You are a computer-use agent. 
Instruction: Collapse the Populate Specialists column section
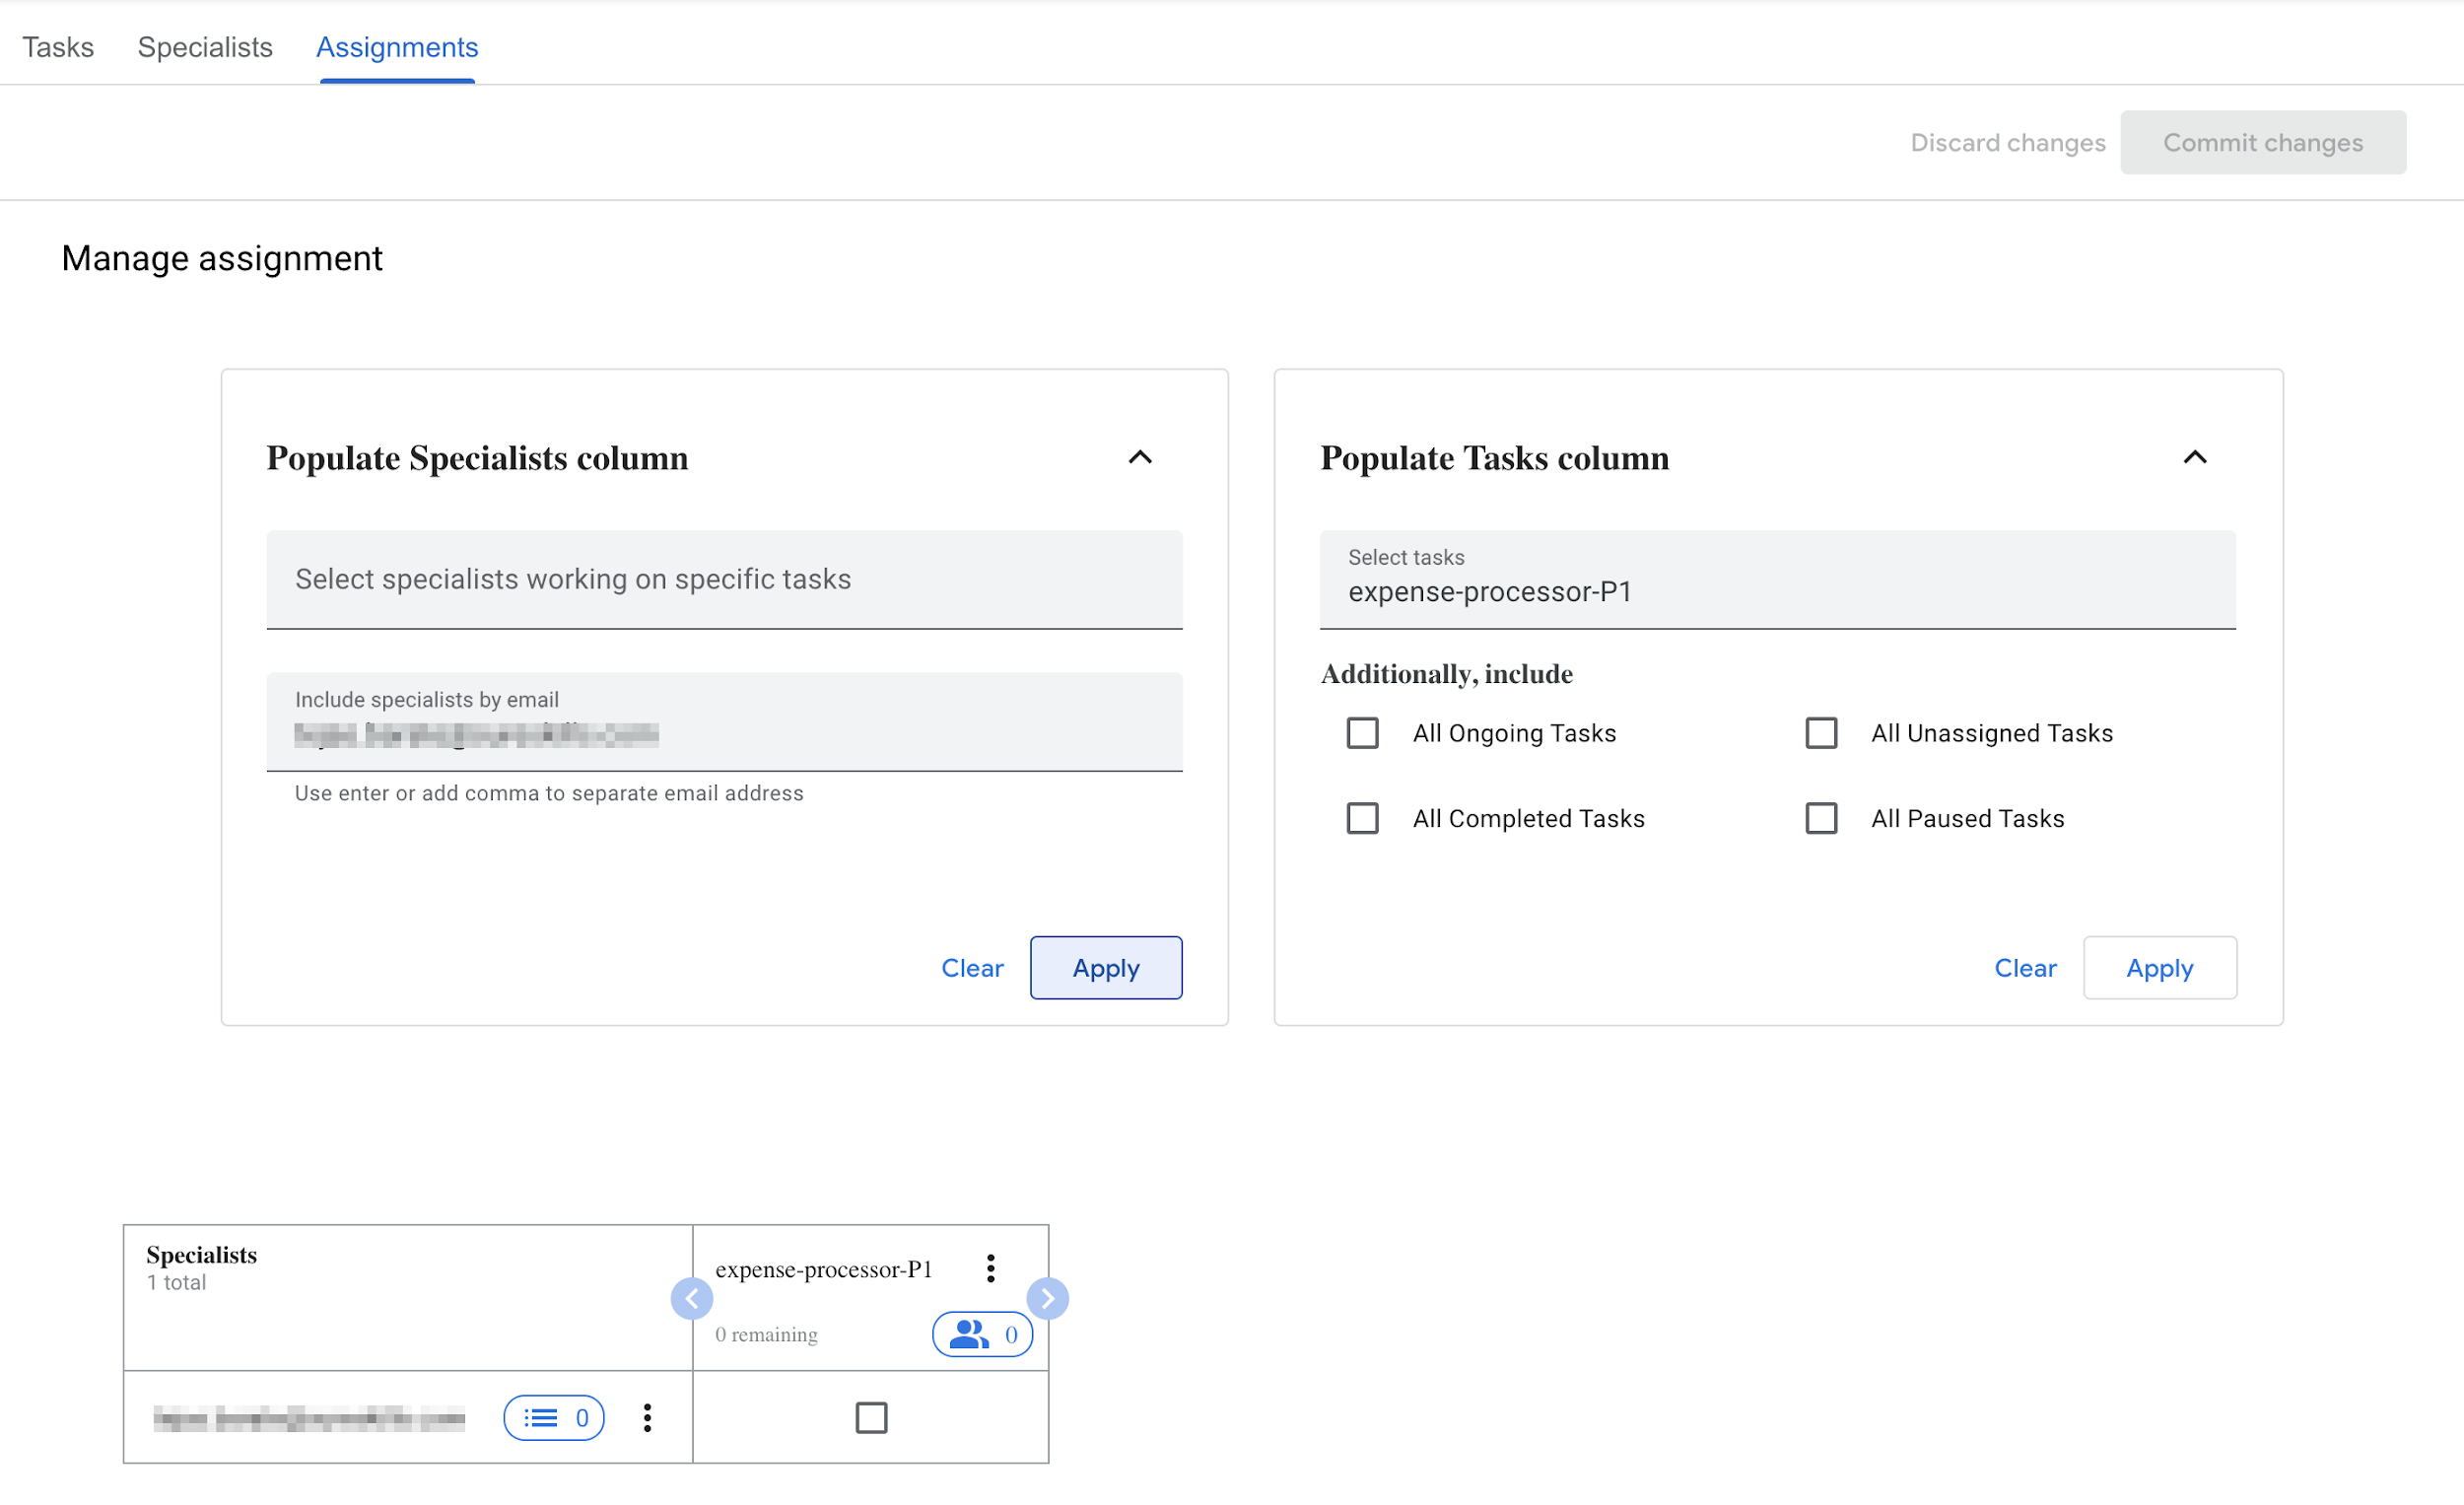1142,457
